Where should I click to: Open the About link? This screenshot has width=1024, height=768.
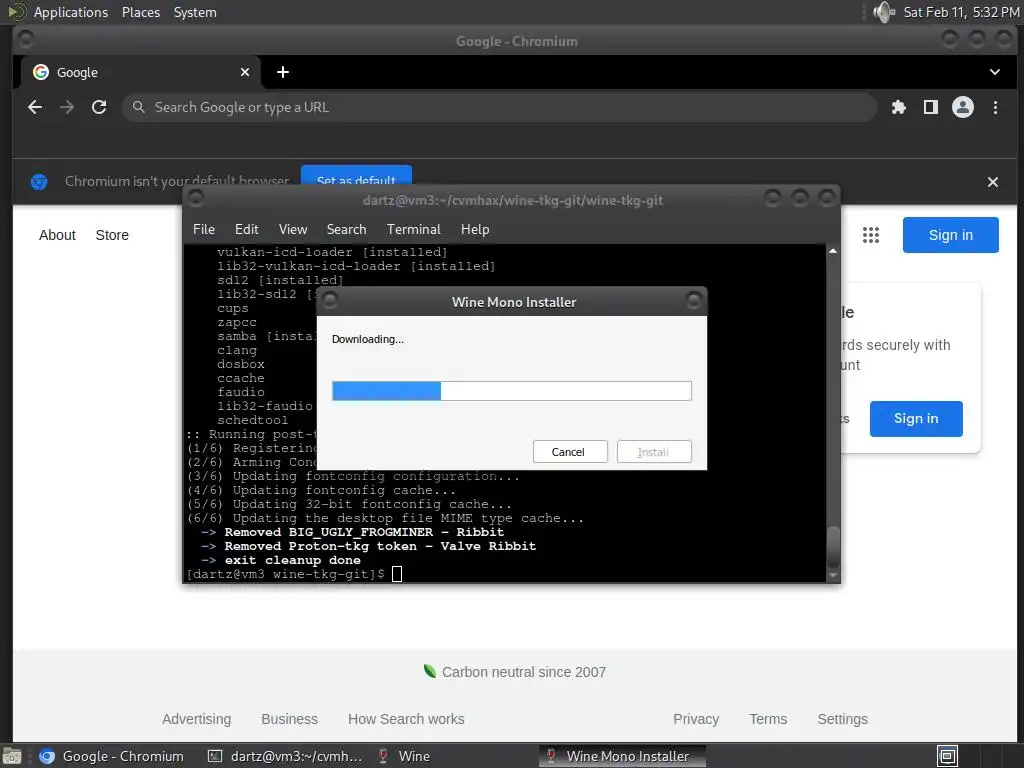pyautogui.click(x=57, y=235)
